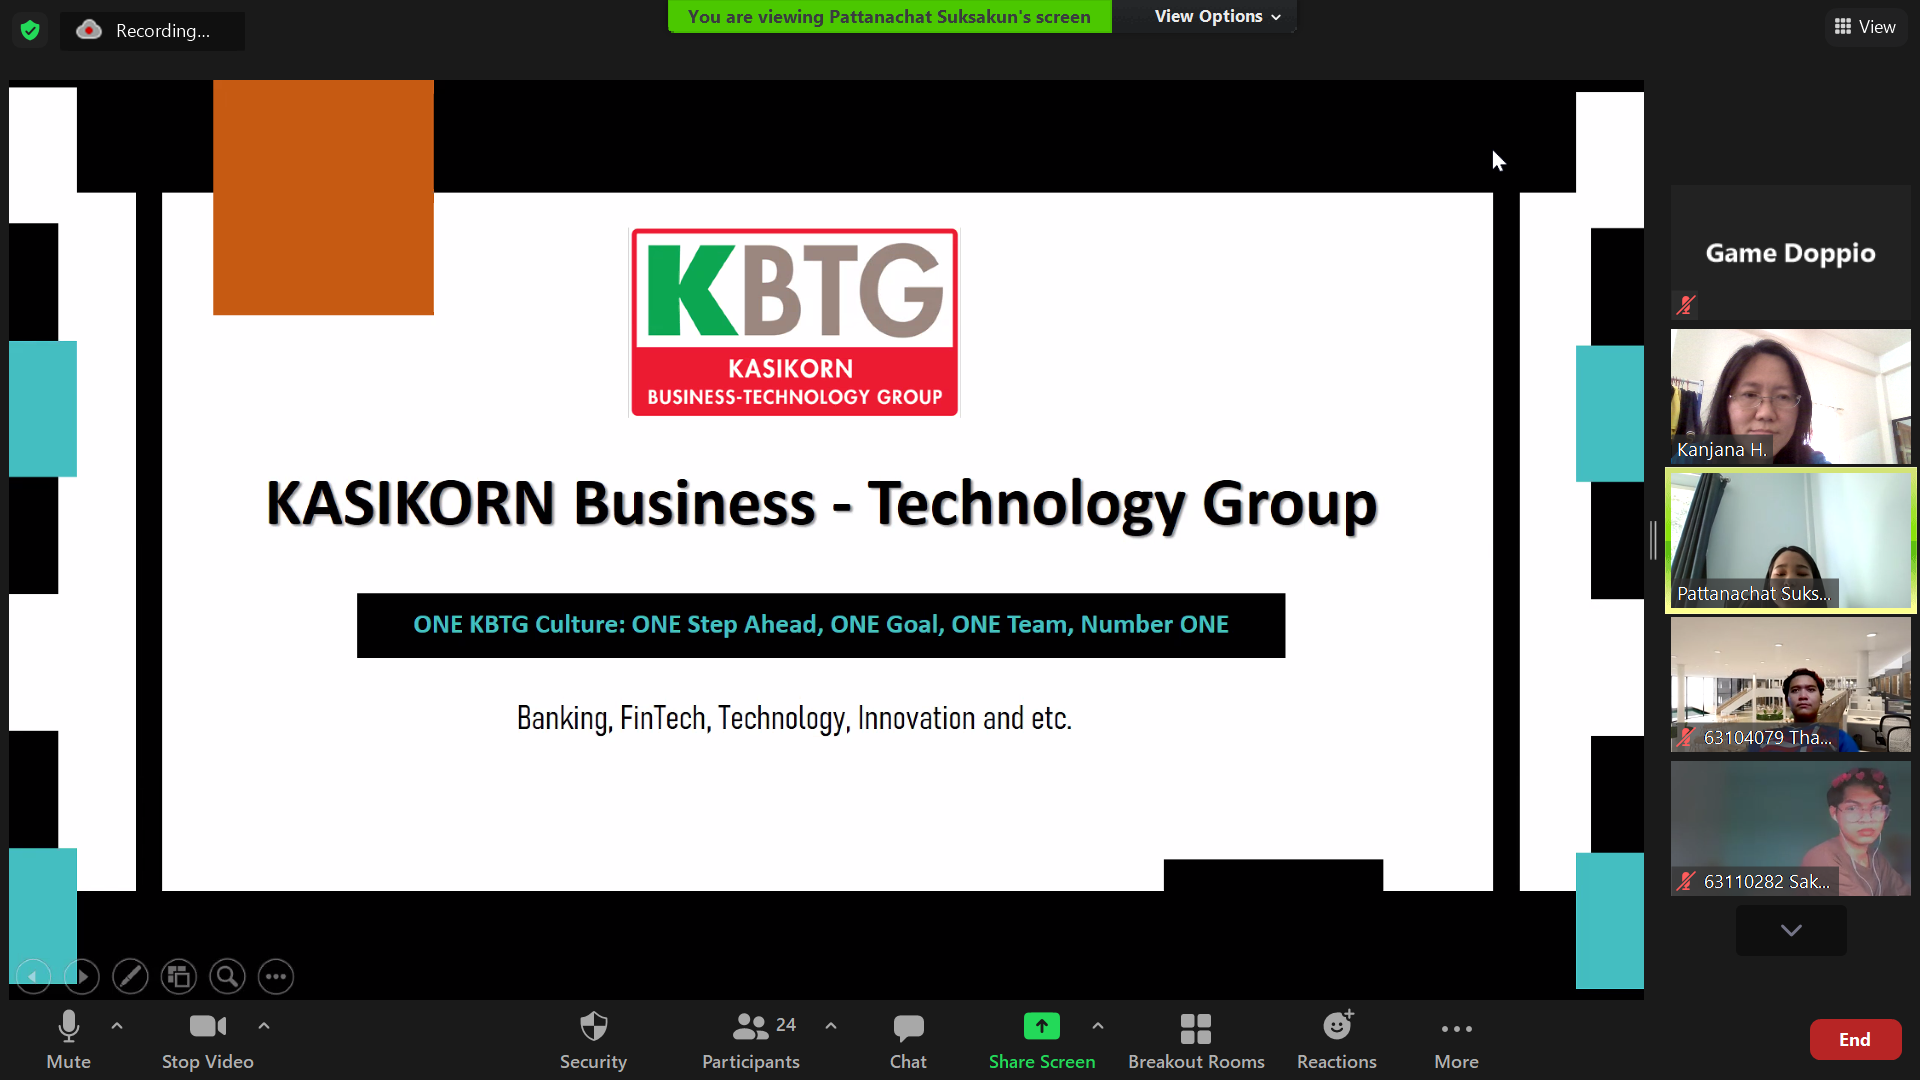Screen dimensions: 1920x1080
Task: Open the see all slides icon
Action: pos(179,976)
